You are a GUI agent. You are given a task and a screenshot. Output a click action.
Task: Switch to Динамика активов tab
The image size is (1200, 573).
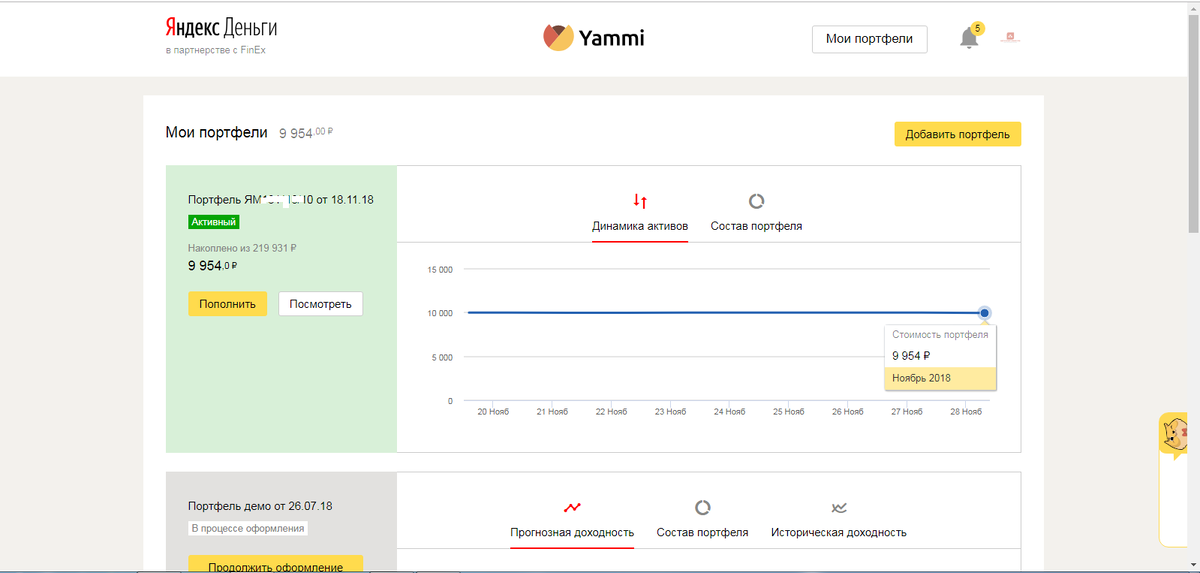pyautogui.click(x=640, y=226)
